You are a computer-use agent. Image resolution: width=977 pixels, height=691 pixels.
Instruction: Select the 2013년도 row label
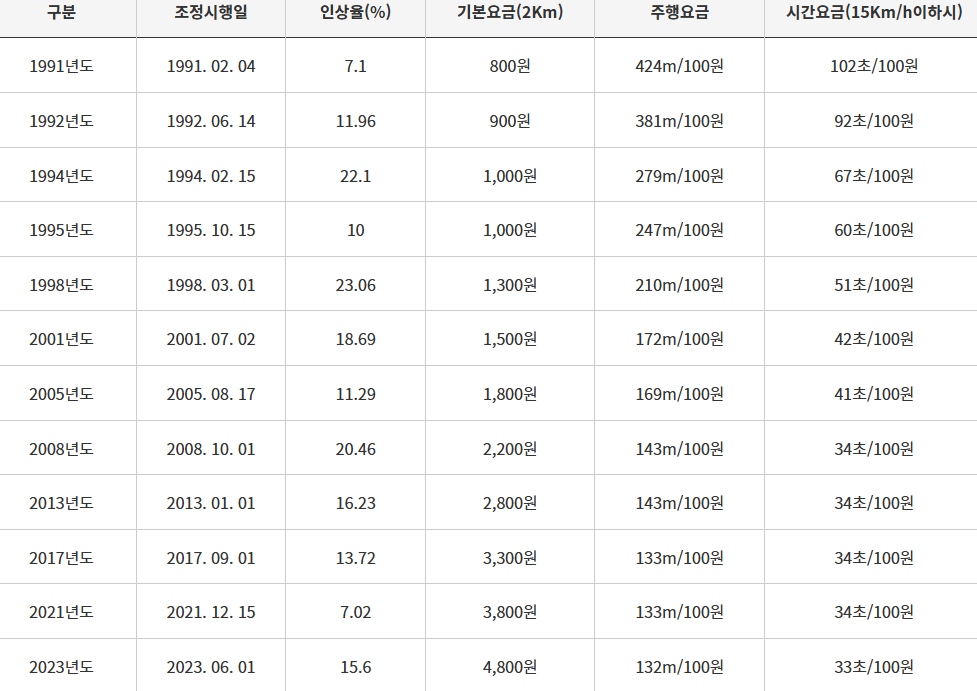click(61, 503)
